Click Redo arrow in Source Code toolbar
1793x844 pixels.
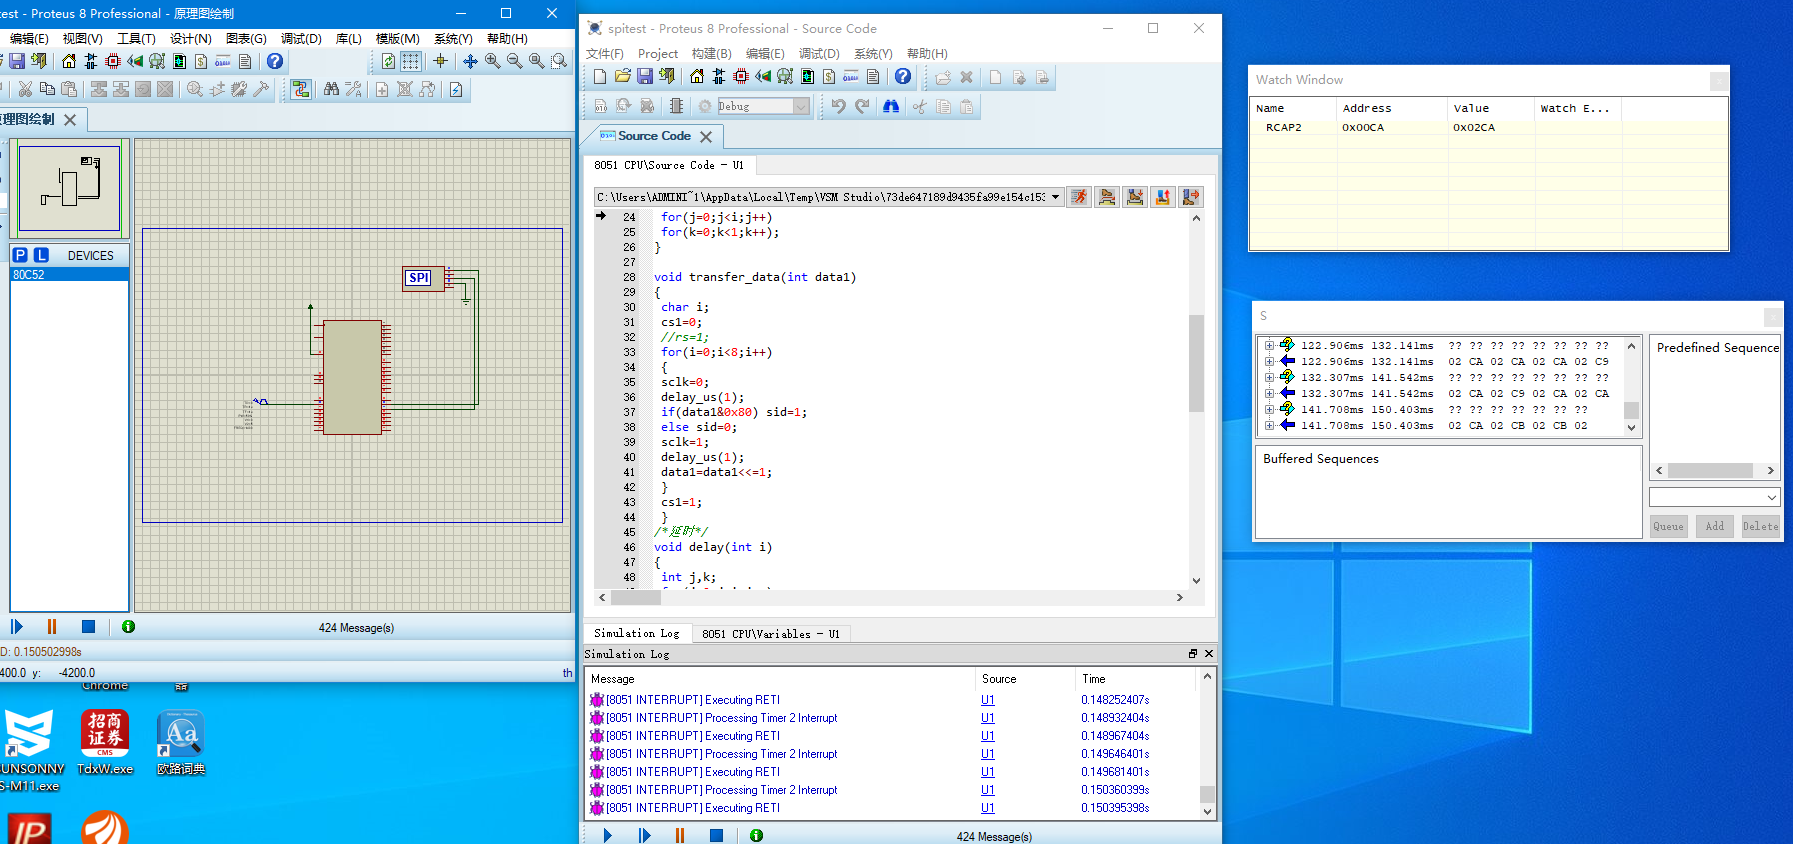862,106
